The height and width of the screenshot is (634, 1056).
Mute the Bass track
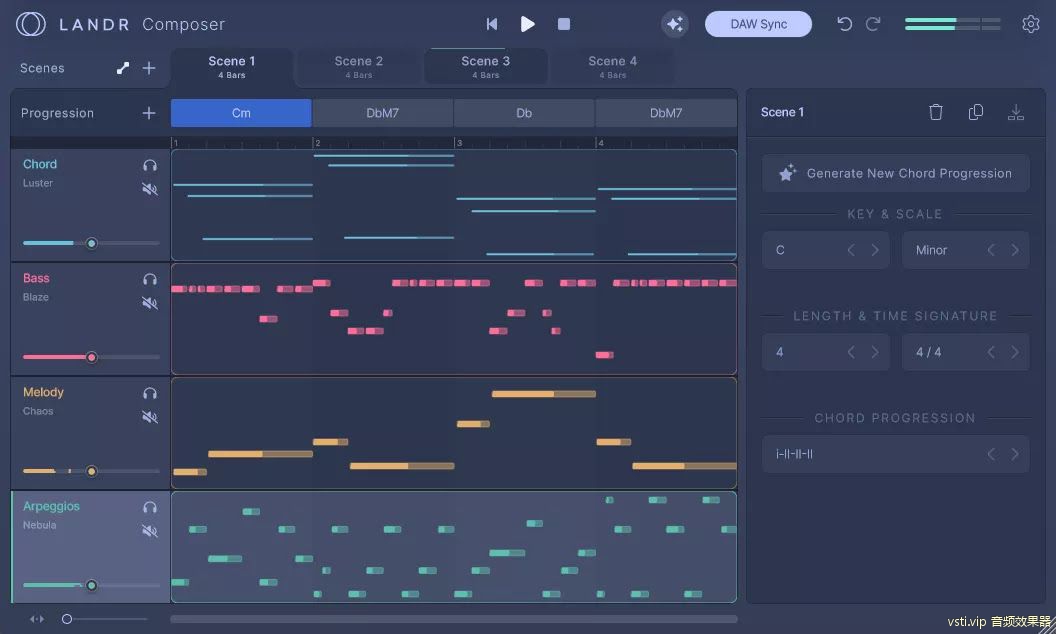pos(150,303)
